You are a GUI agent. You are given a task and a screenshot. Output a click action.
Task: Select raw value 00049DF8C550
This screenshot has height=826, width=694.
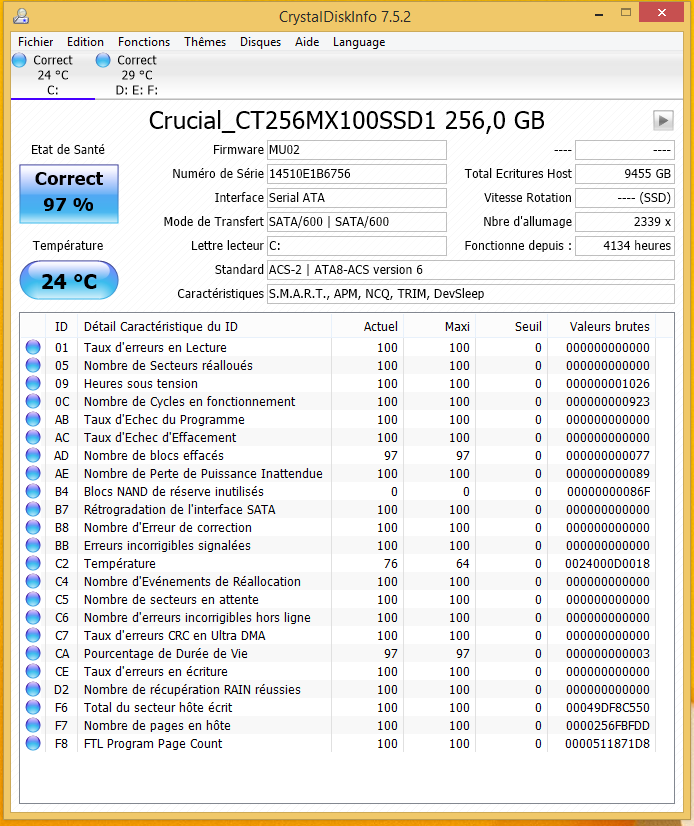(607, 707)
